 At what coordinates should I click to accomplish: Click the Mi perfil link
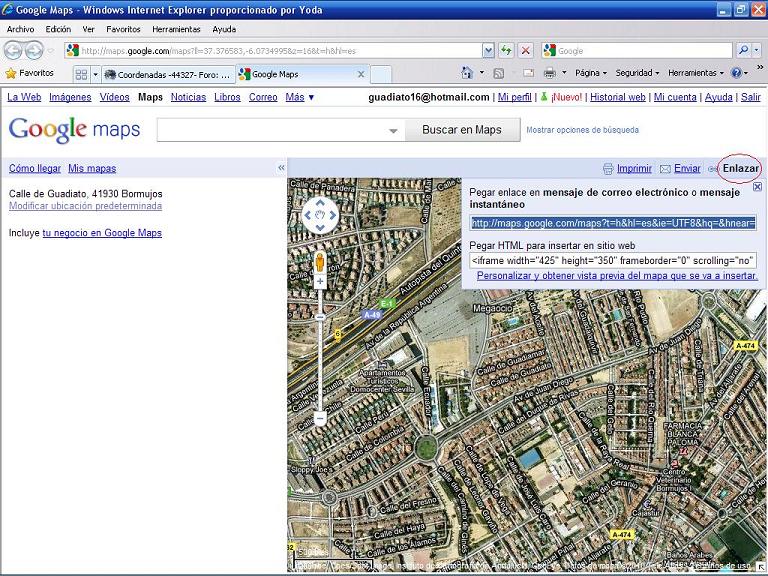(x=514, y=97)
